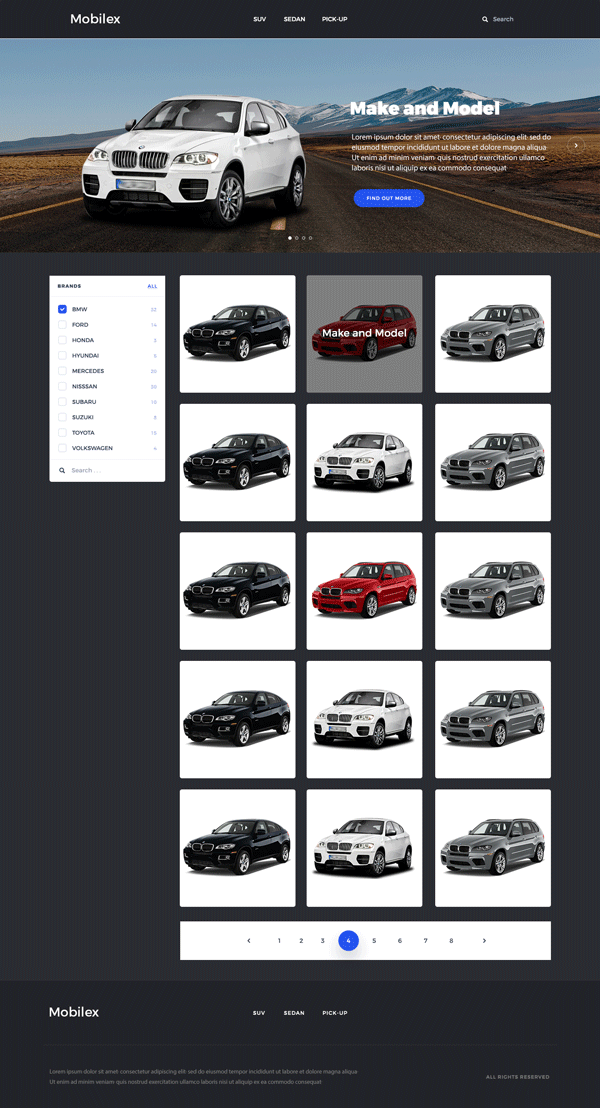Viewport: 600px width, 1108px height.
Task: Click hero Make and Model heading
Action: pos(425,109)
